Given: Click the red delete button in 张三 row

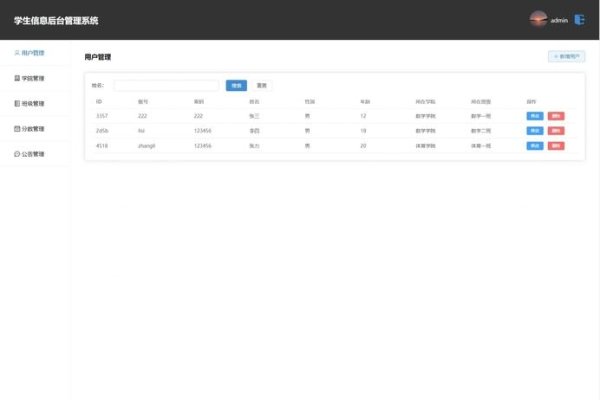Looking at the screenshot, I should coord(556,116).
